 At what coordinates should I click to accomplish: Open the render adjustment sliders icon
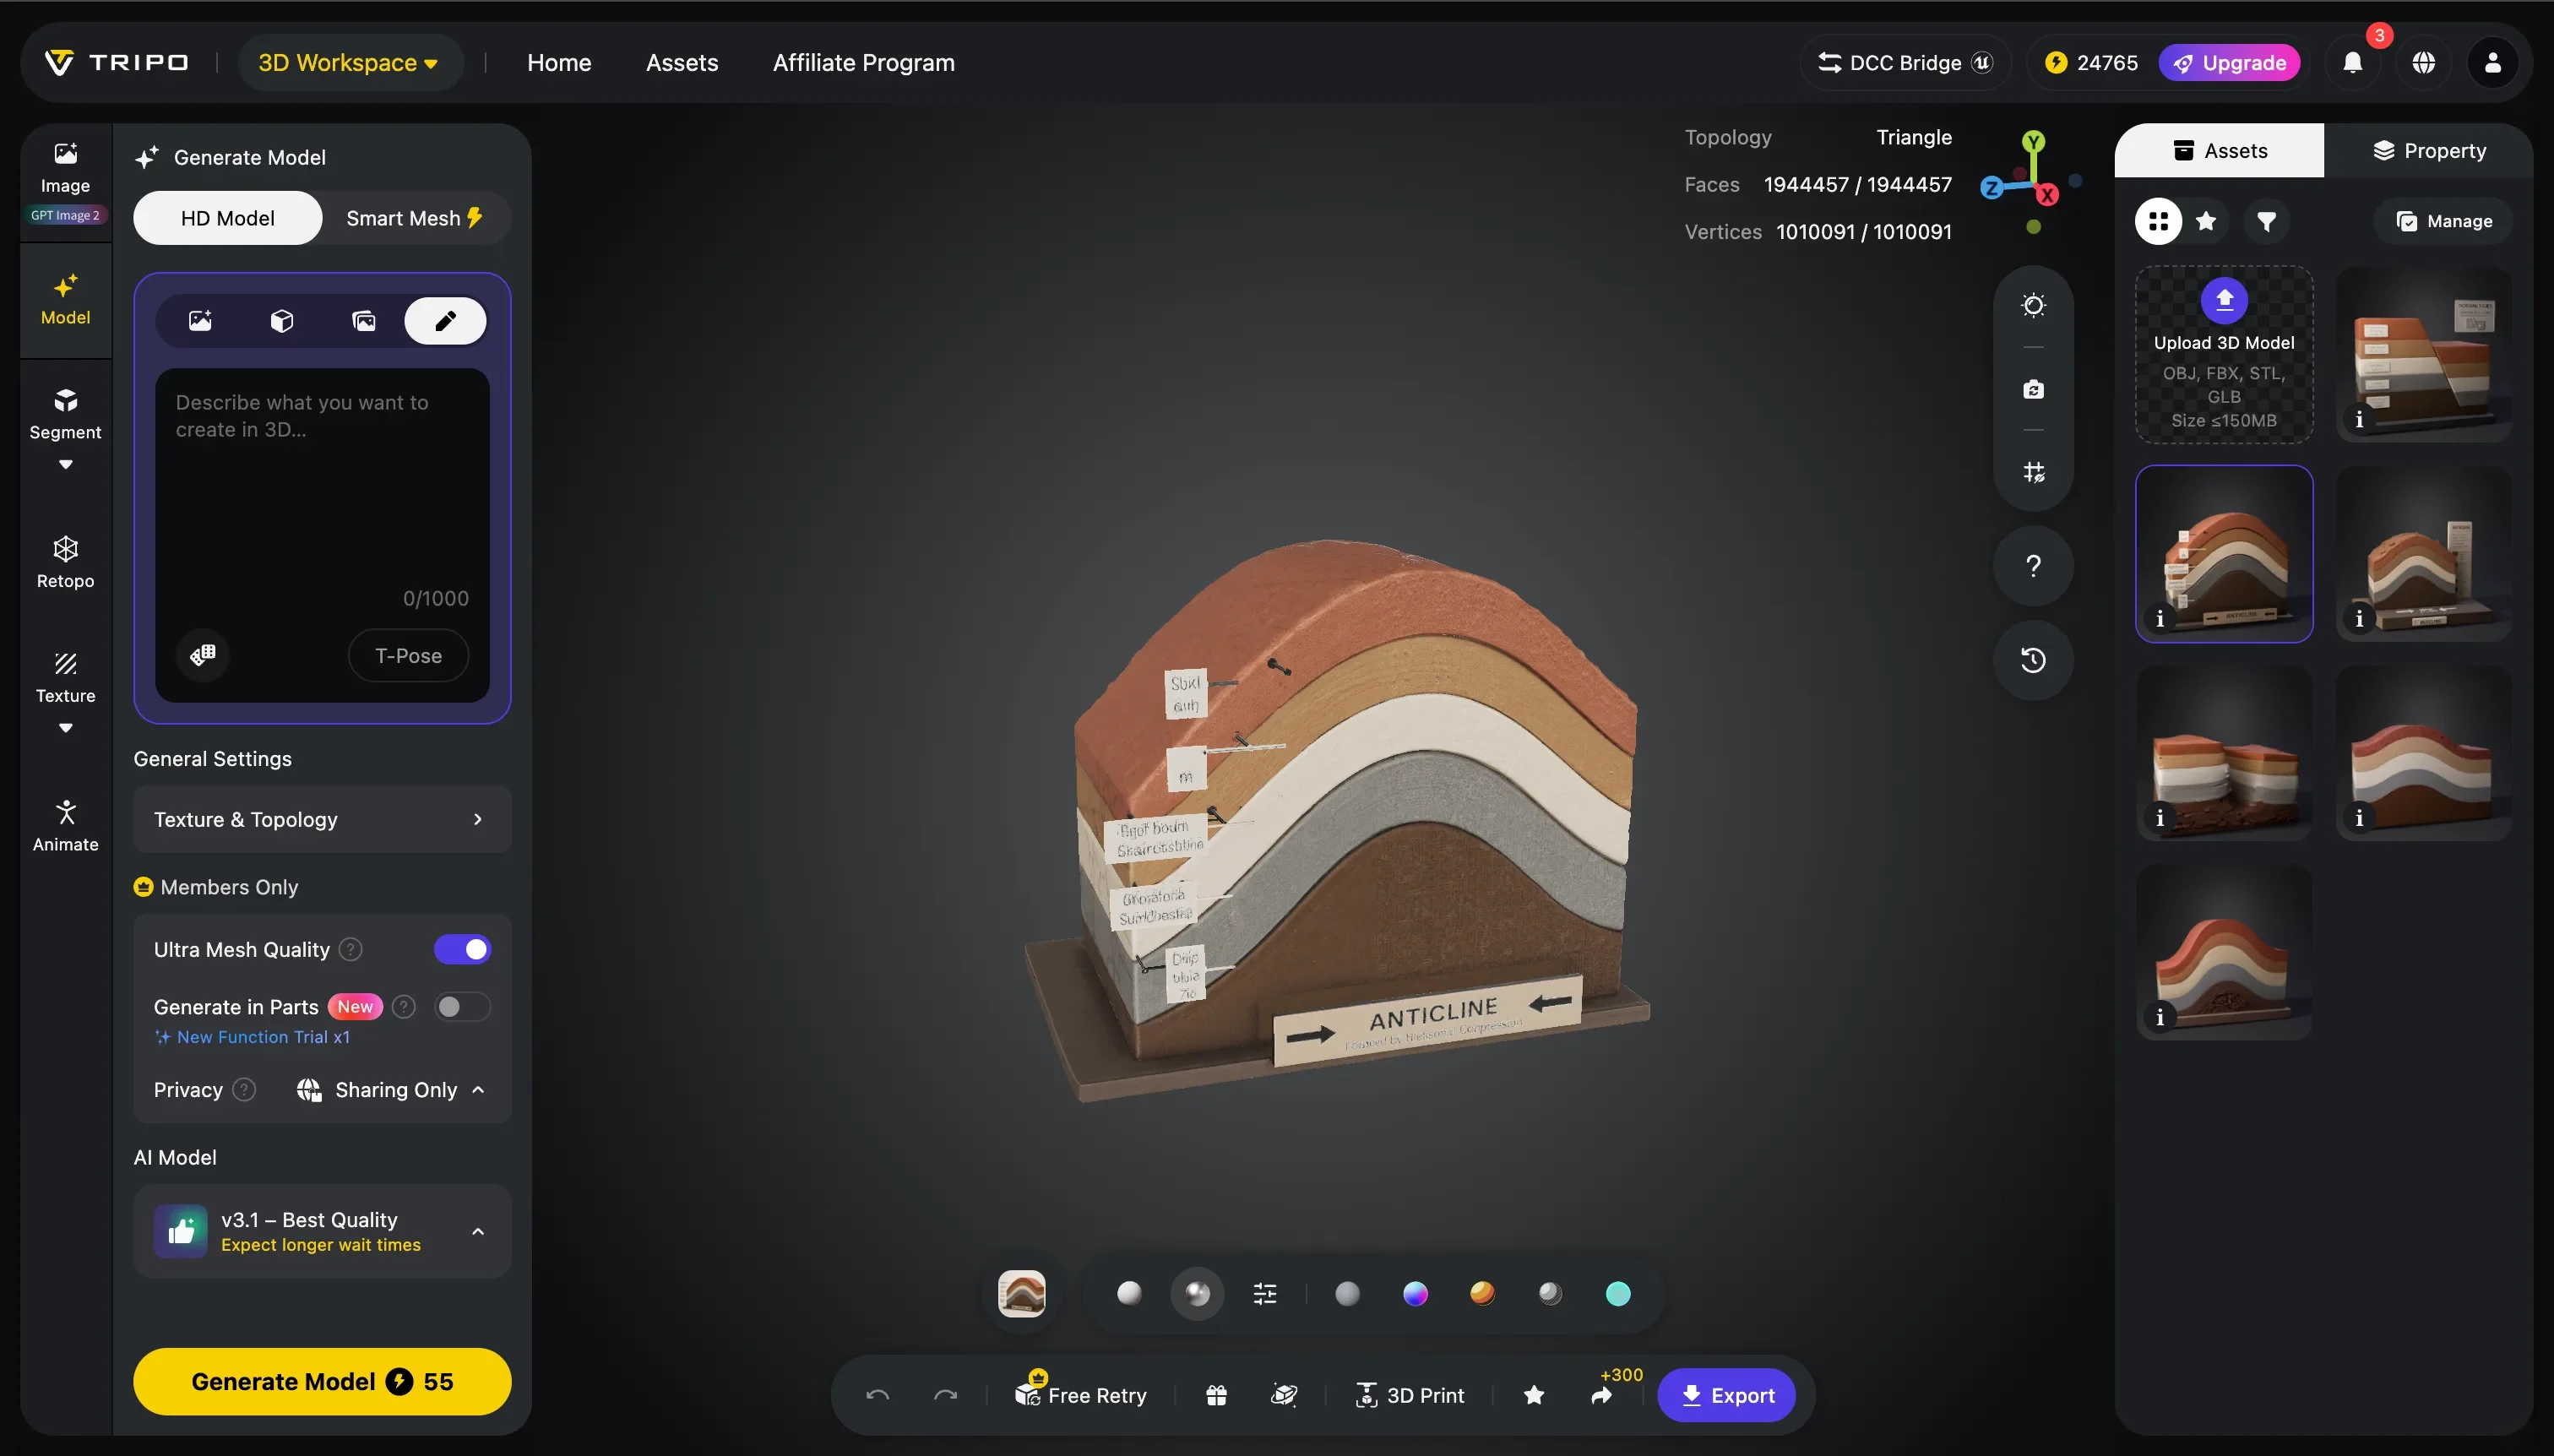click(x=1265, y=1294)
